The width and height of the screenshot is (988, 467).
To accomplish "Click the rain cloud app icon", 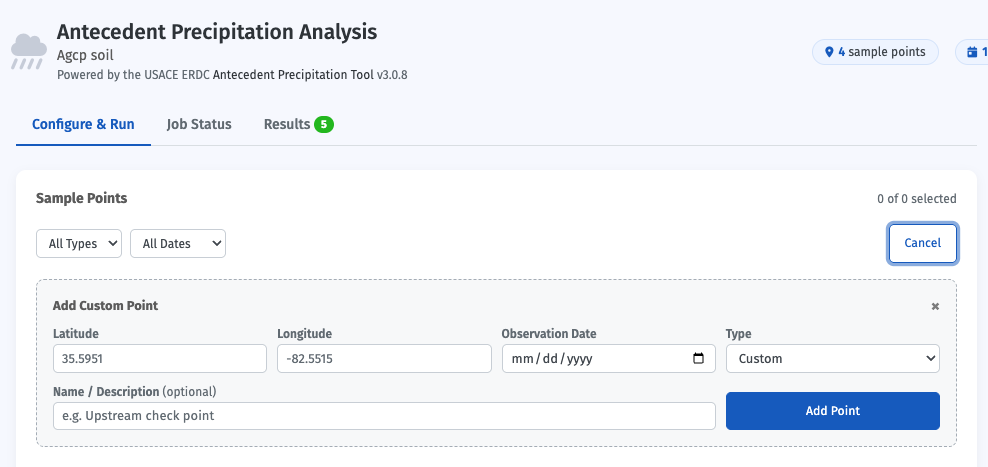I will [28, 52].
